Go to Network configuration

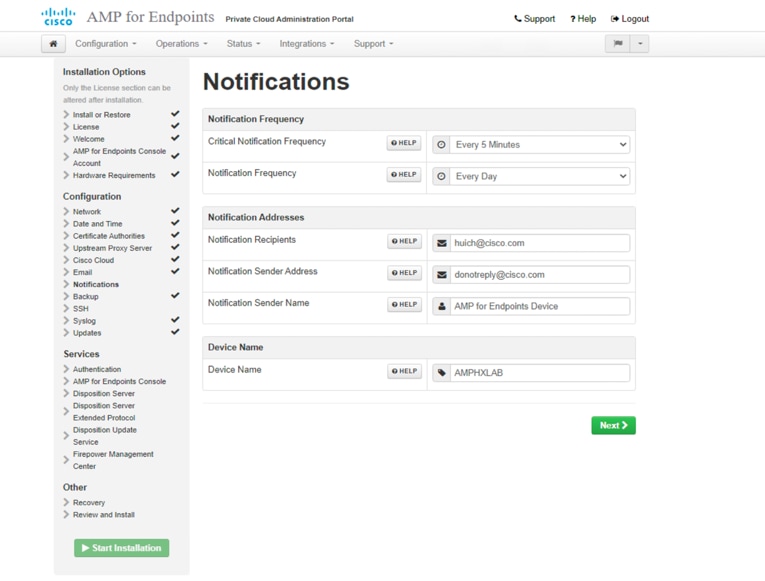click(87, 212)
